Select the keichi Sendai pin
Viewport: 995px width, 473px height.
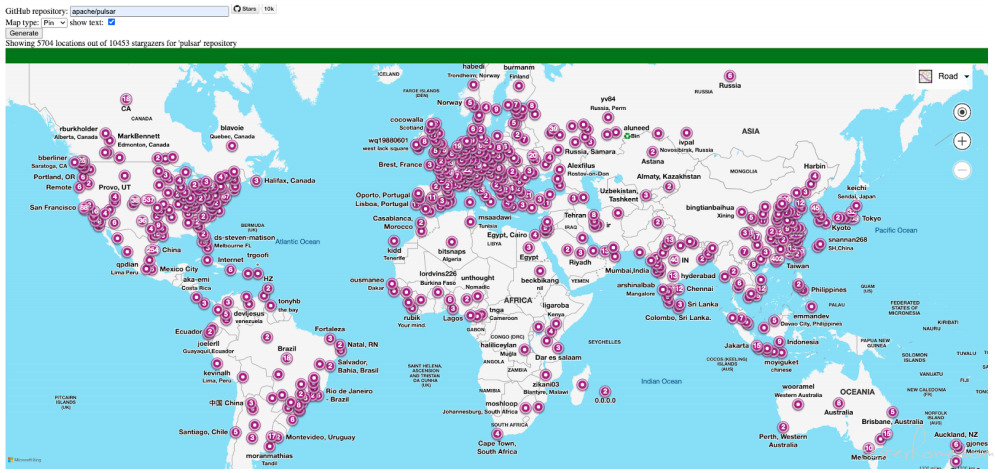[x=857, y=206]
